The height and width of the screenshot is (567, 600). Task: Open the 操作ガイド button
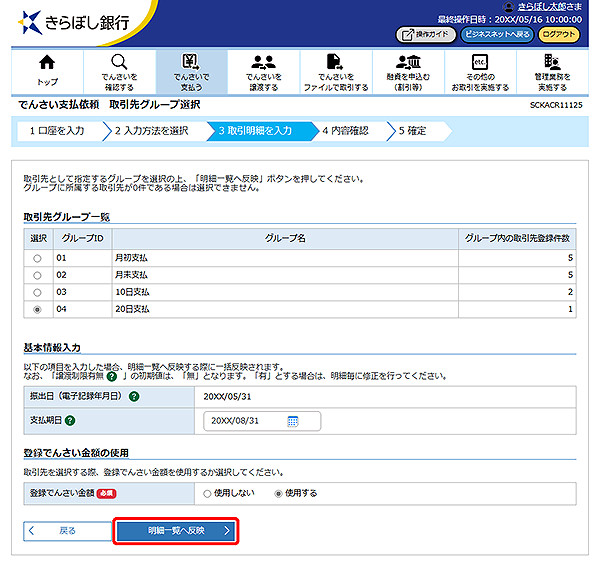pos(426,34)
